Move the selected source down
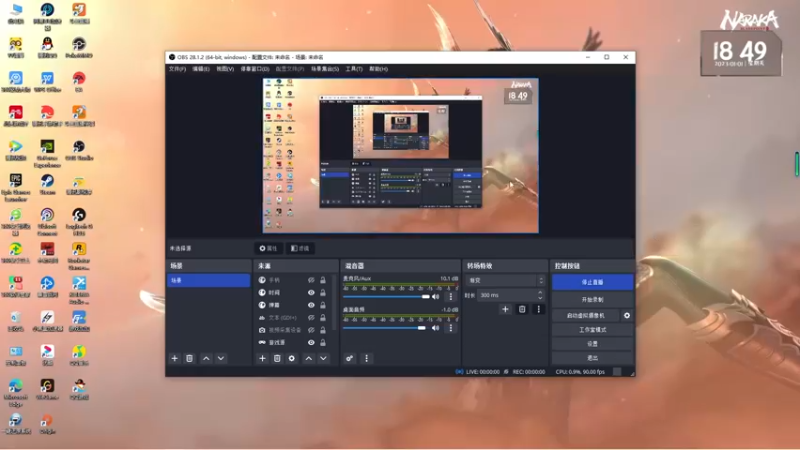The image size is (800, 450). tap(323, 358)
